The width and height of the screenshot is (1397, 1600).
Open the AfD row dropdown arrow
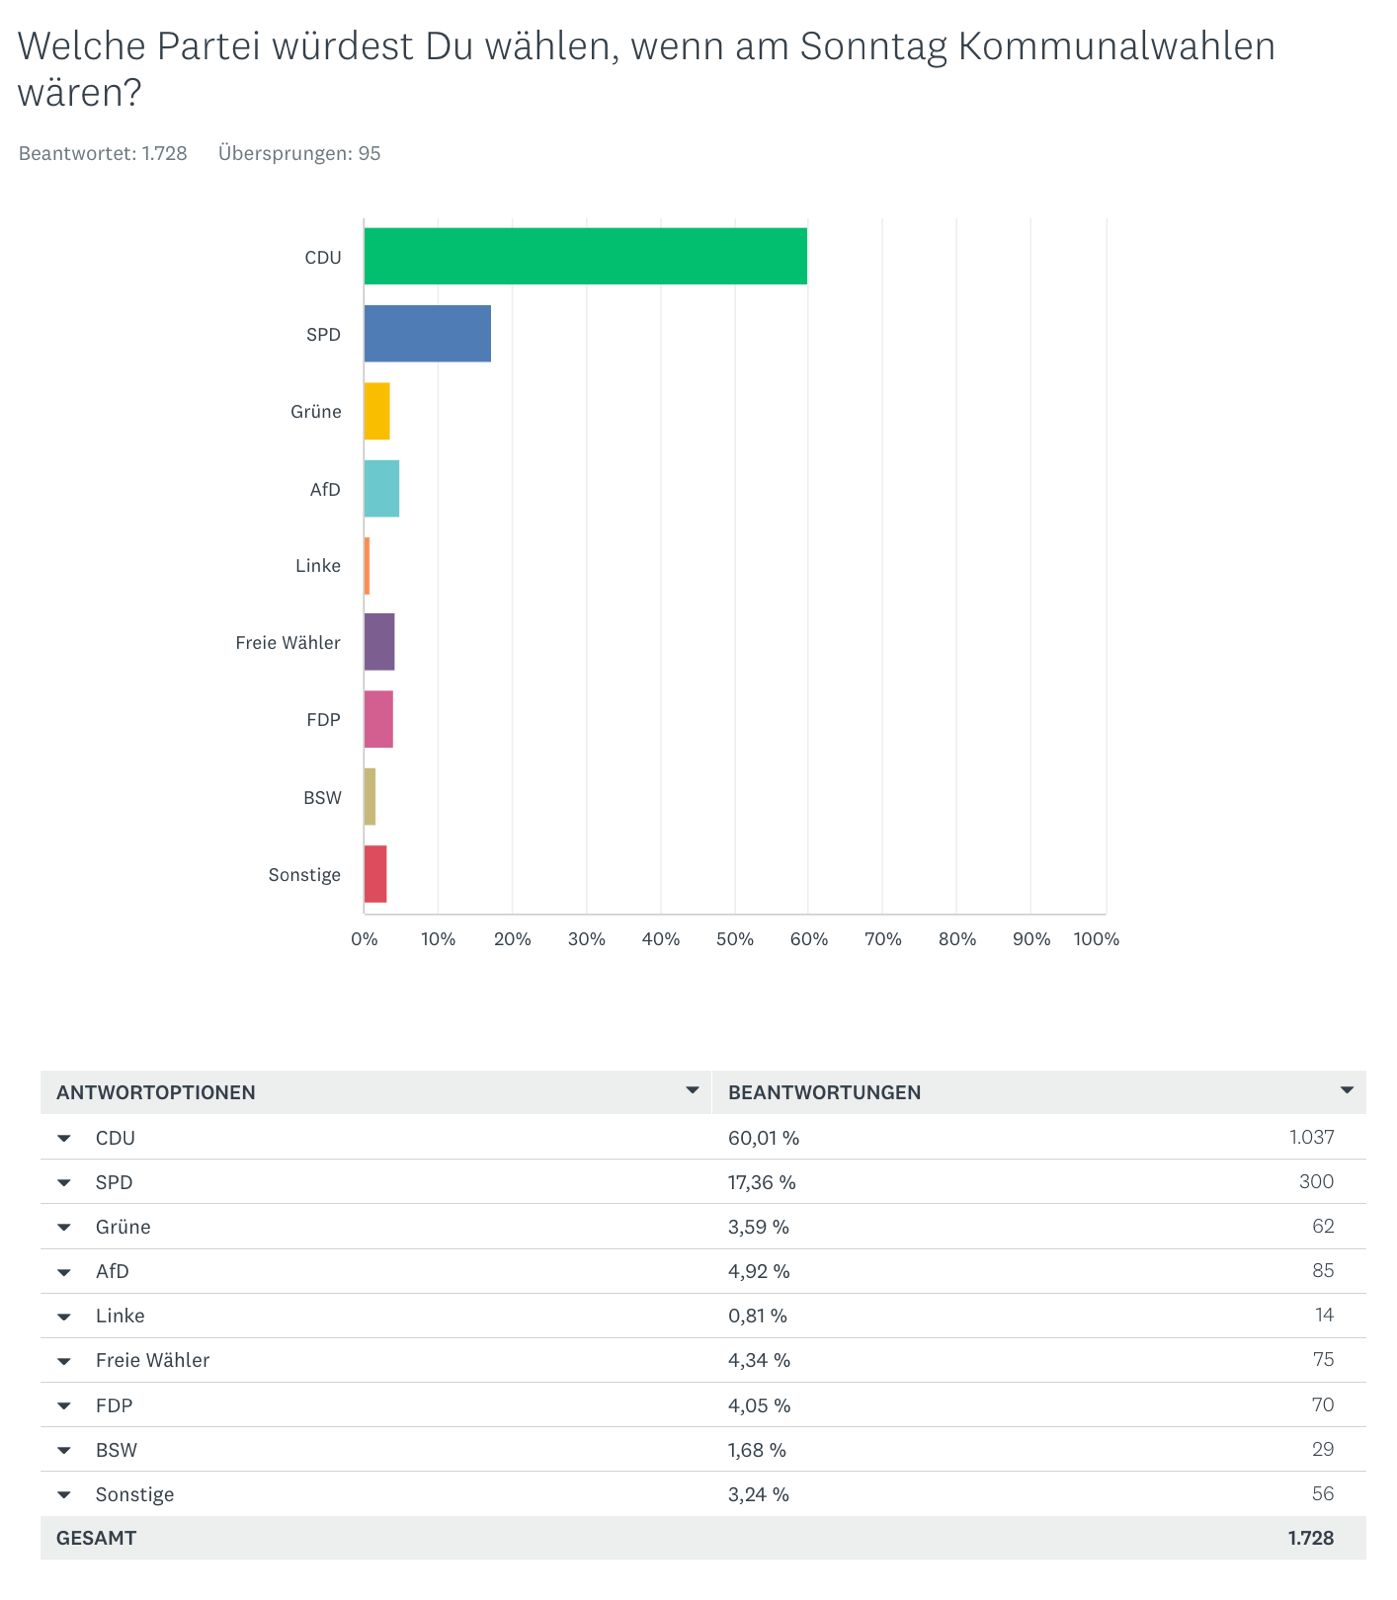(64, 1272)
